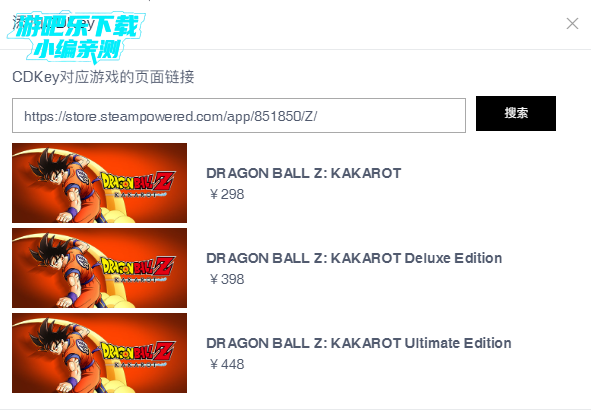Viewport: 591px width, 414px height.
Task: Select the Deluxe Edition game thumbnail
Action: point(100,268)
